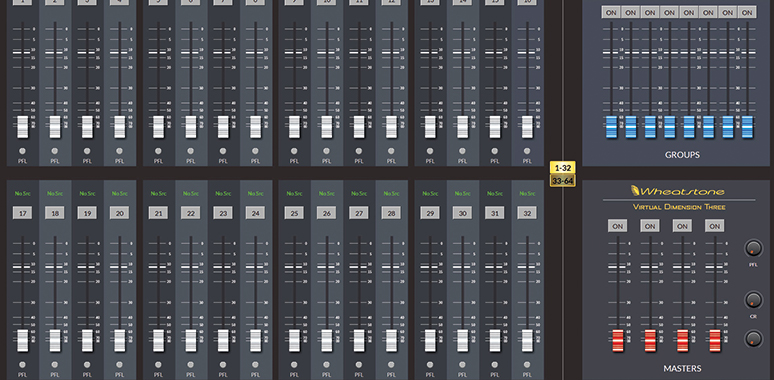Screen dimensions: 774x380
Task: Toggle first ON button in Groups
Action: [x=611, y=13]
